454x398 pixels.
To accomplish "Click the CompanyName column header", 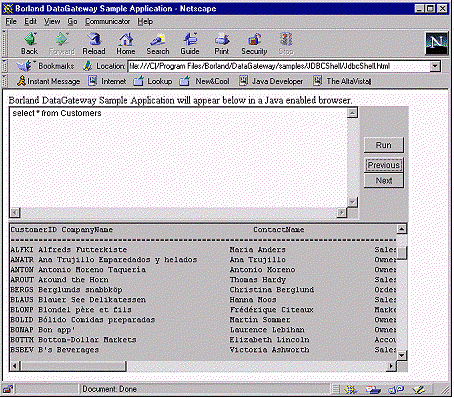I will click(x=87, y=230).
